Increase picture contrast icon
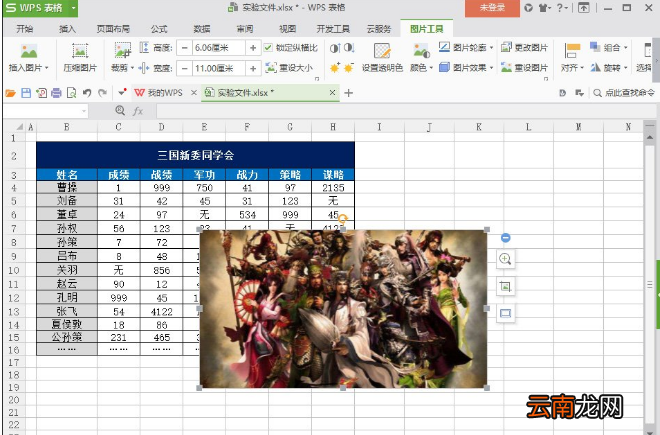The height and width of the screenshot is (435, 660). (335, 48)
